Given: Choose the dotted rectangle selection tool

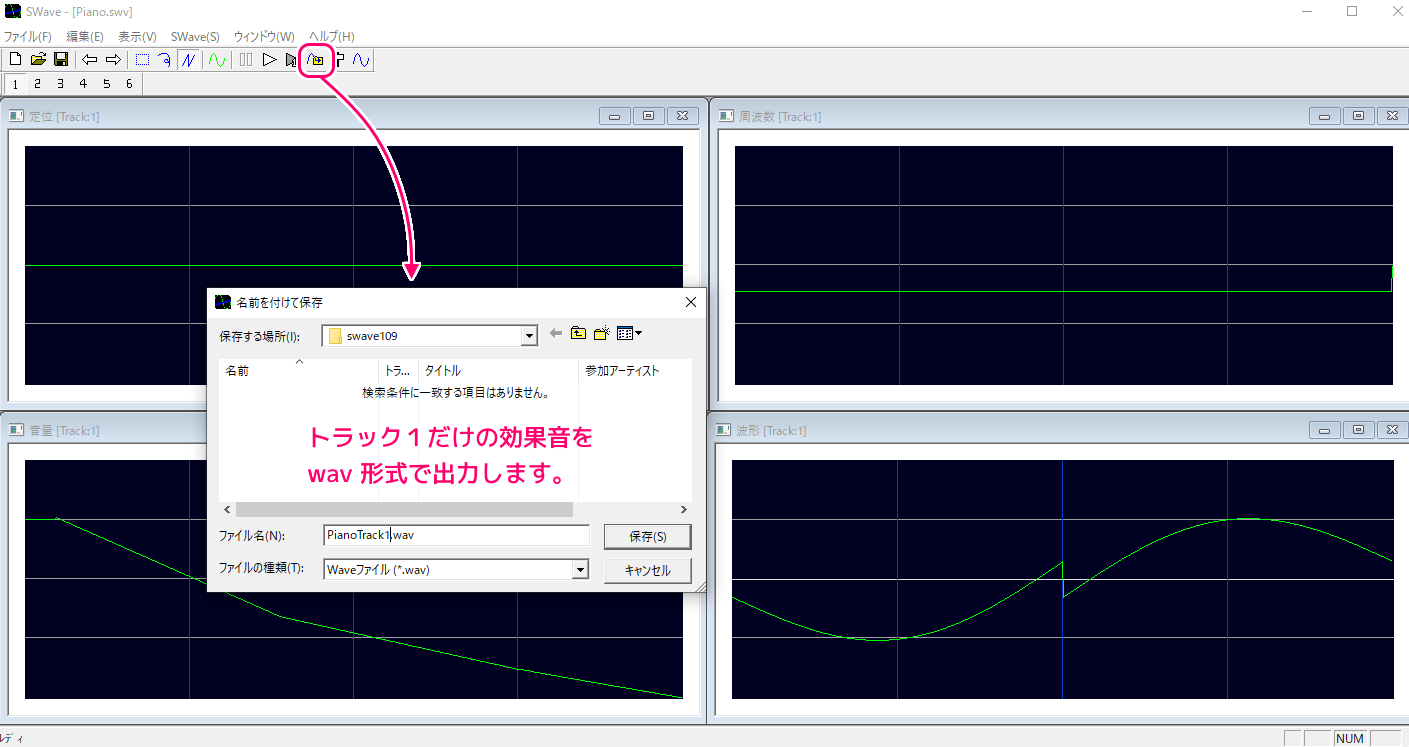Looking at the screenshot, I should point(142,60).
